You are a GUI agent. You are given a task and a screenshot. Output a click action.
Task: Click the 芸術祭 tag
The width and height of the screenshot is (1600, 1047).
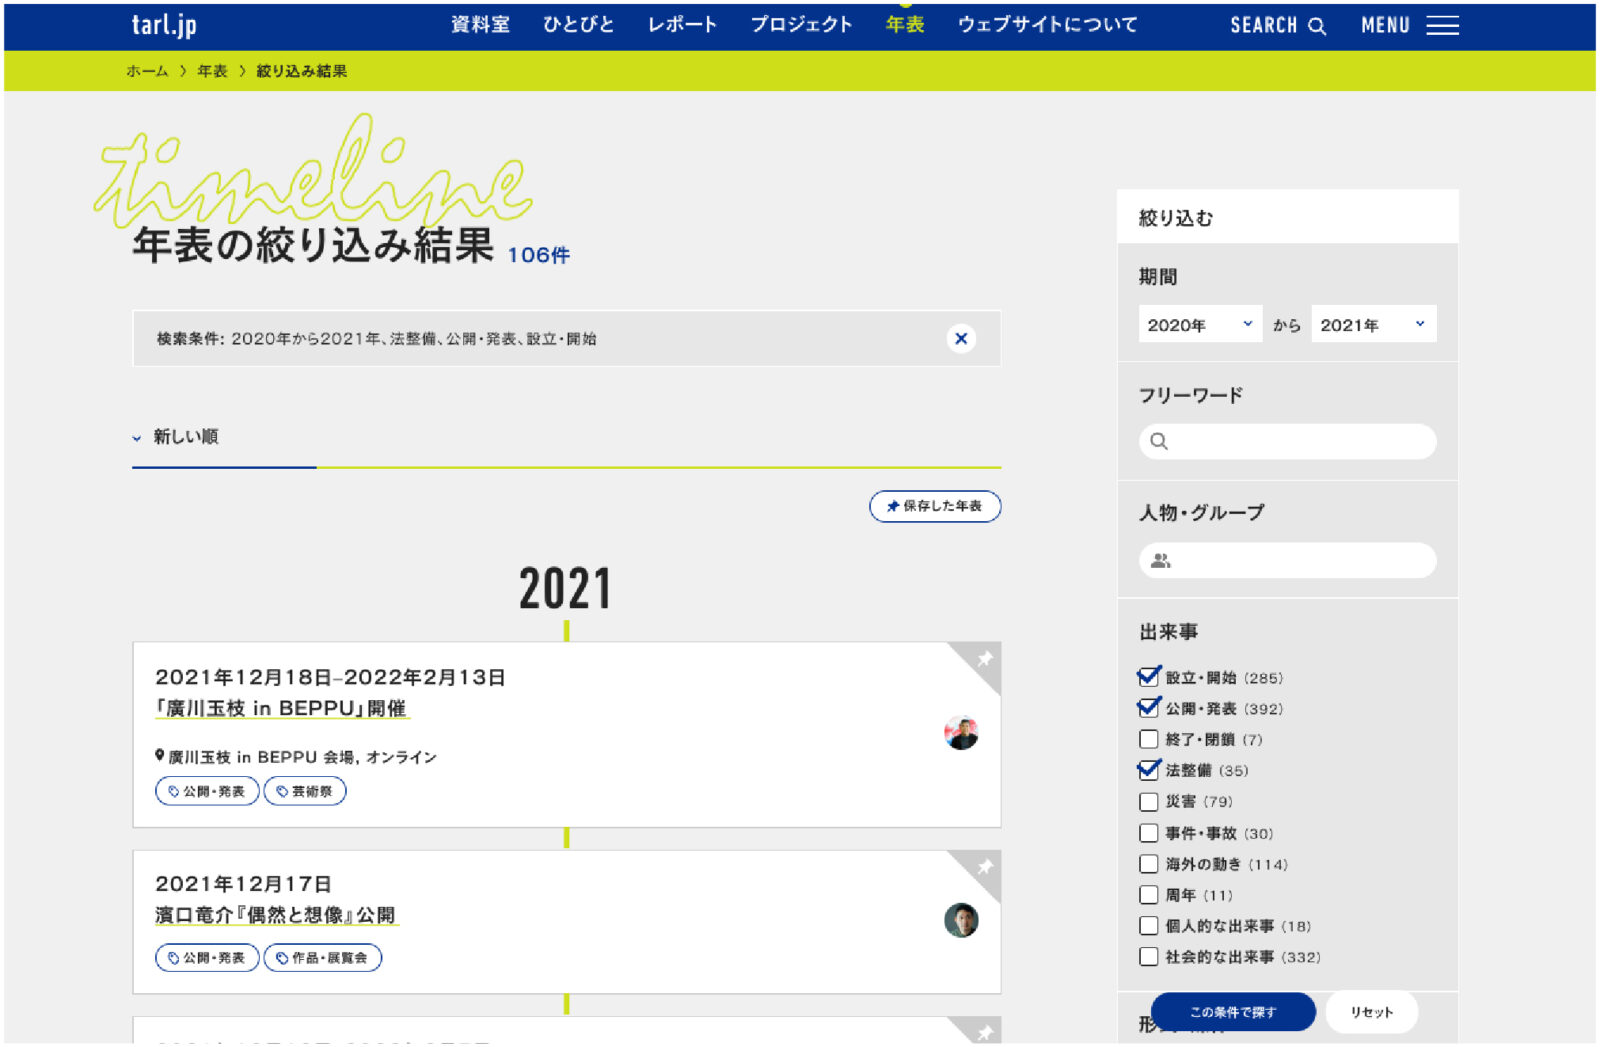[x=305, y=791]
